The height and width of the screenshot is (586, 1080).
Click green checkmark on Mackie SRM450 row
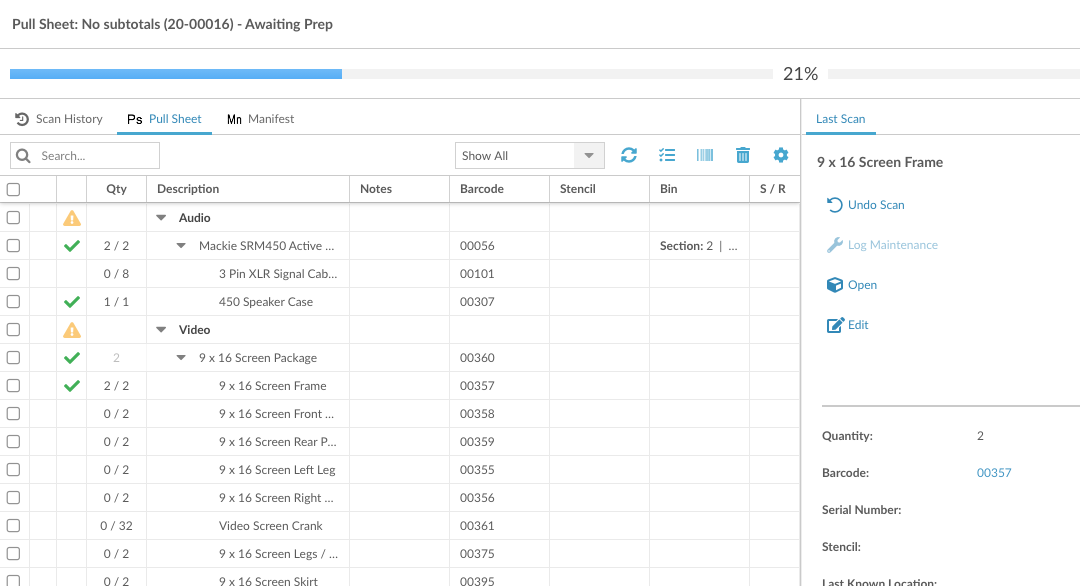coord(72,246)
